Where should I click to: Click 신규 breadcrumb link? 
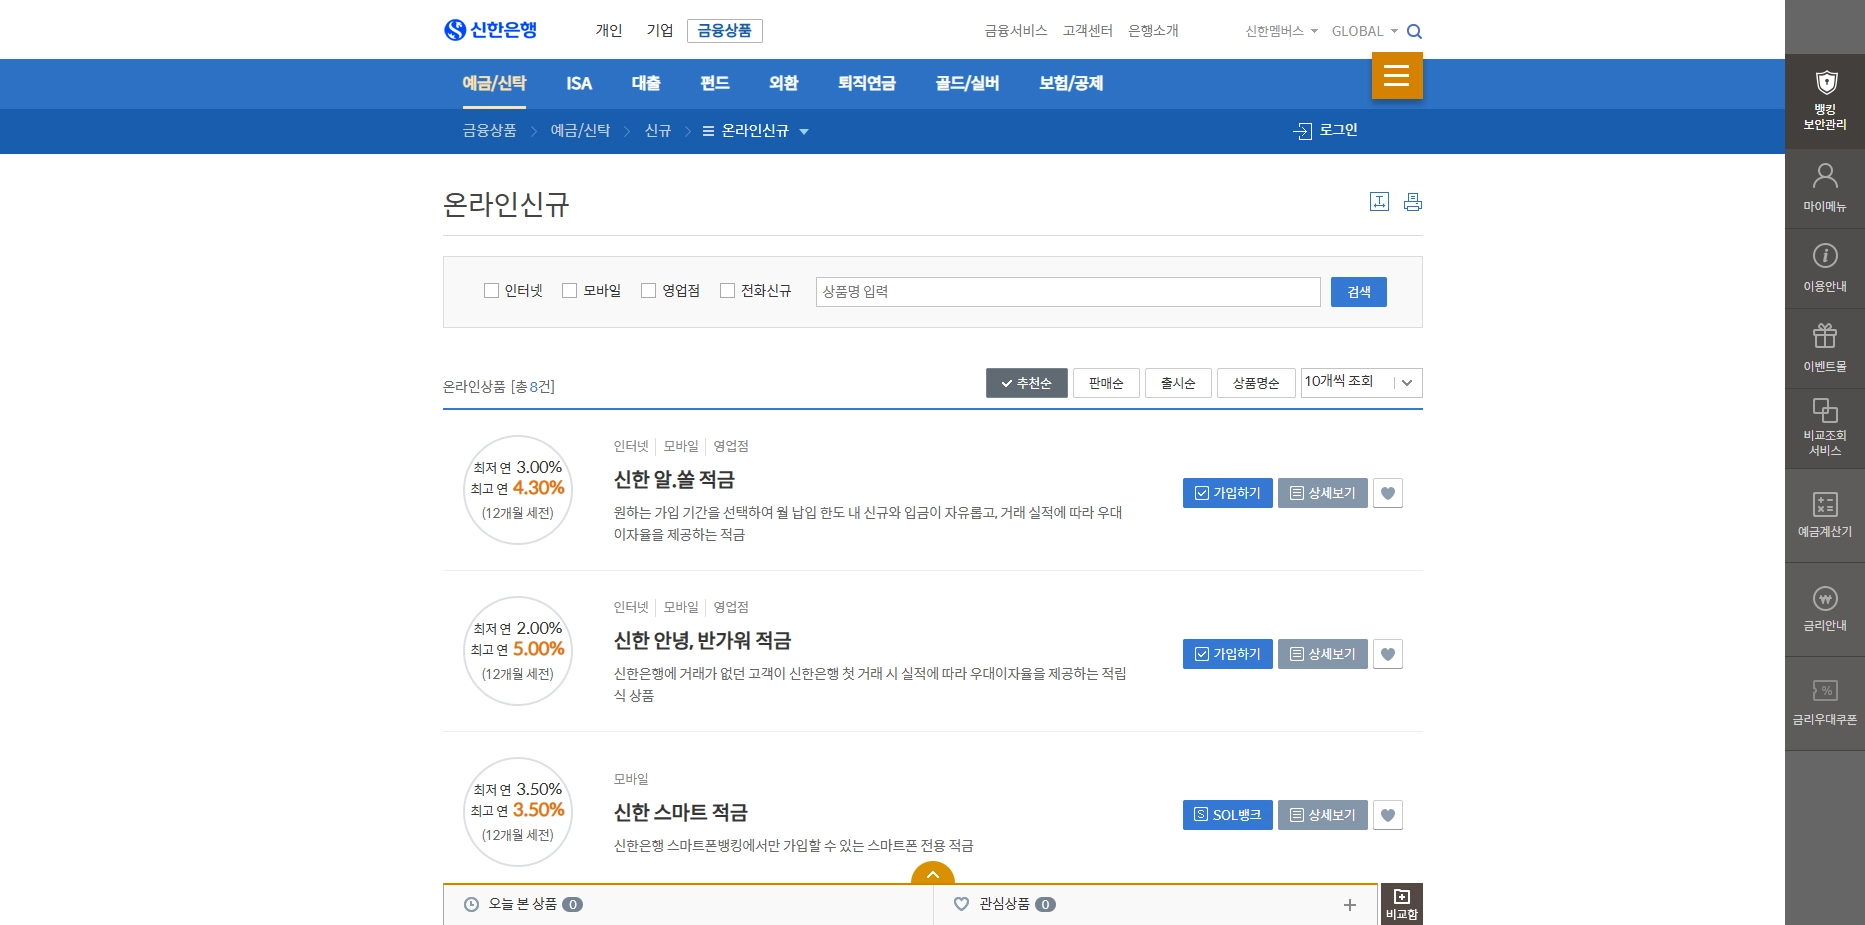click(x=657, y=131)
